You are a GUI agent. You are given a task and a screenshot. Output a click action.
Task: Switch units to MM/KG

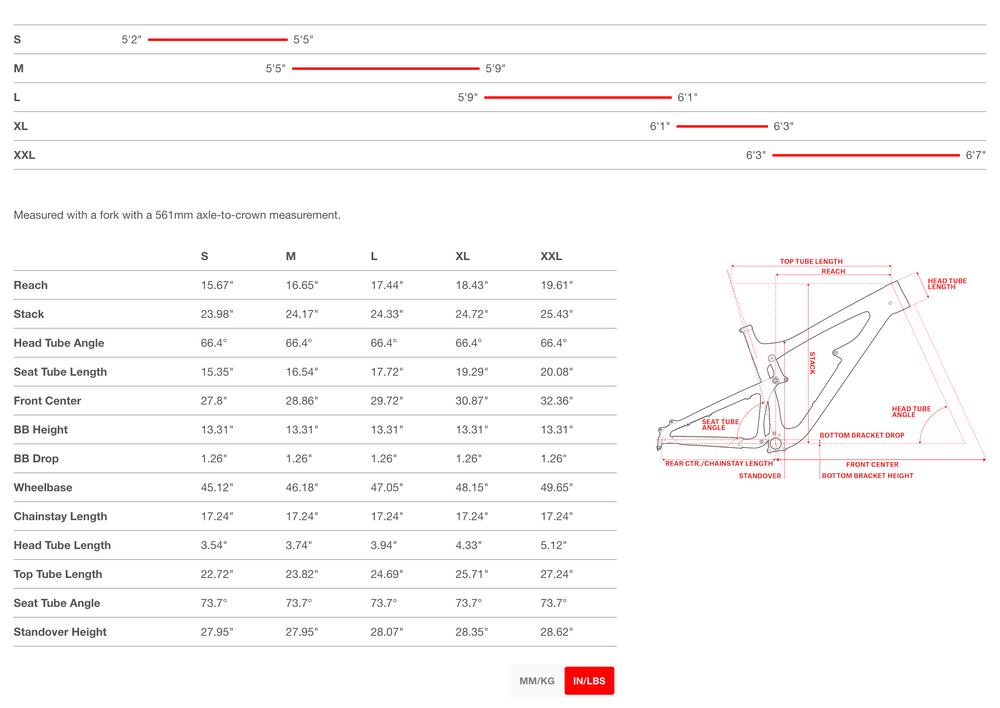click(x=536, y=681)
